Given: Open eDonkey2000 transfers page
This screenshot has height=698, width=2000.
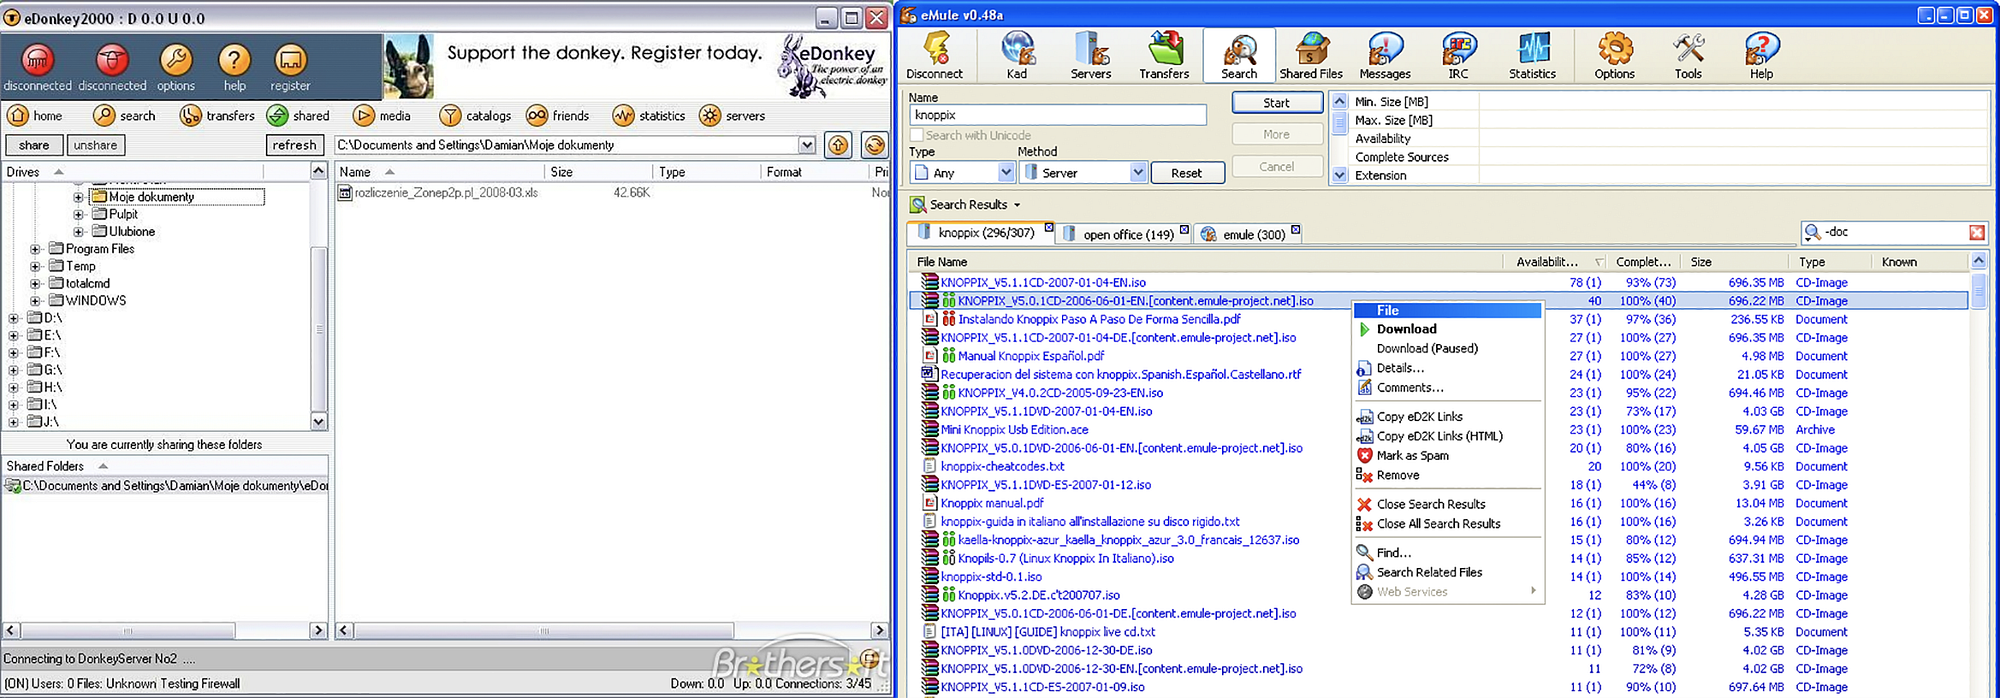Looking at the screenshot, I should 217,116.
